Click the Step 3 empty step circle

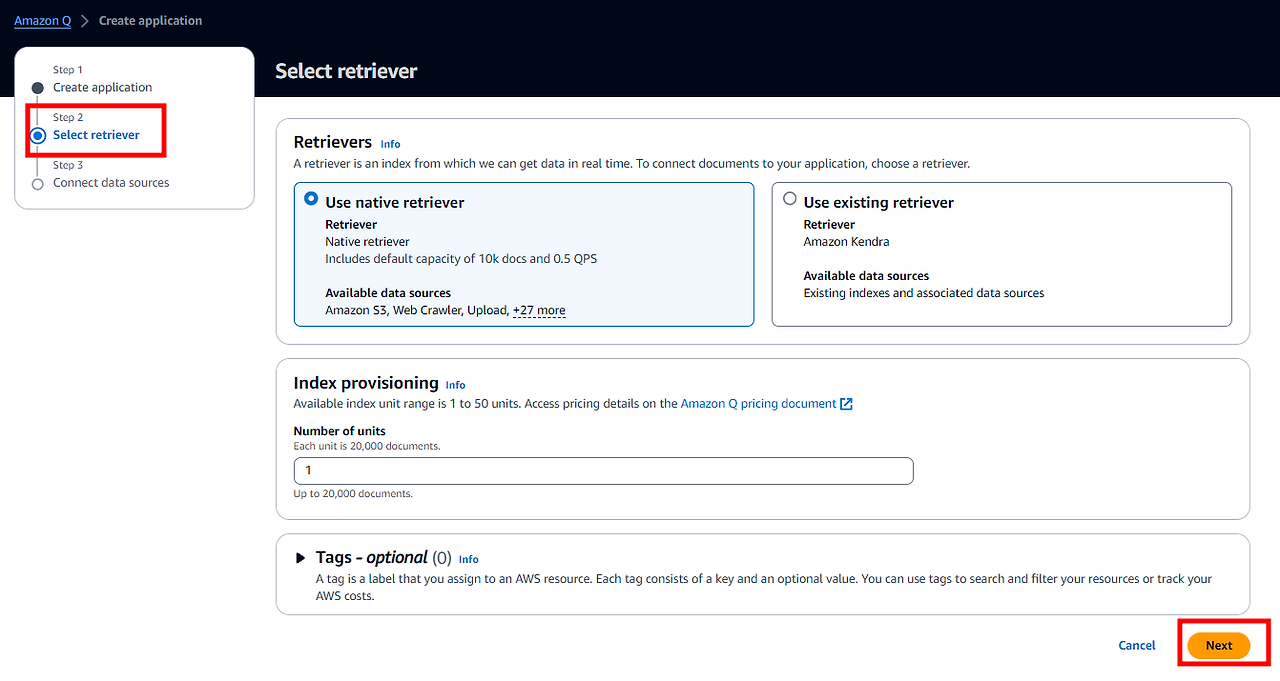pyautogui.click(x=38, y=184)
